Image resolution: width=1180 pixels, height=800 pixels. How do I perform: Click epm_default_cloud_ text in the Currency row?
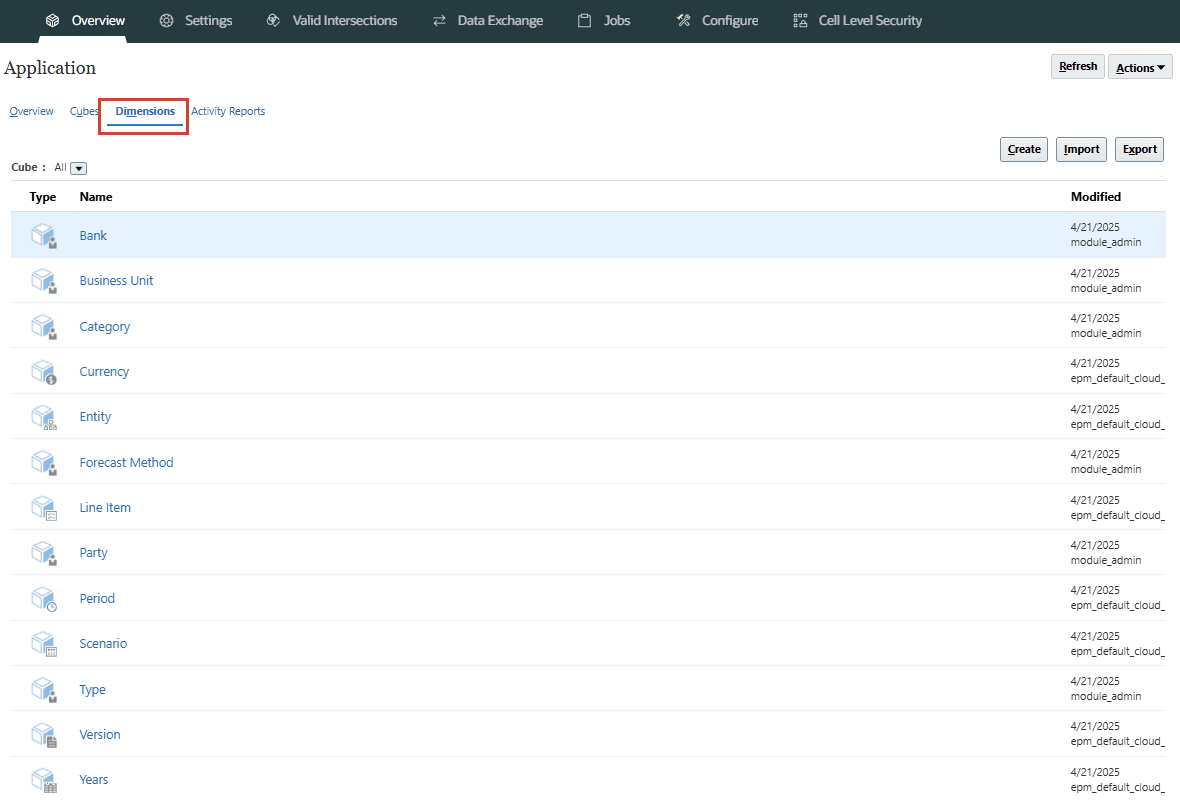pyautogui.click(x=1118, y=379)
